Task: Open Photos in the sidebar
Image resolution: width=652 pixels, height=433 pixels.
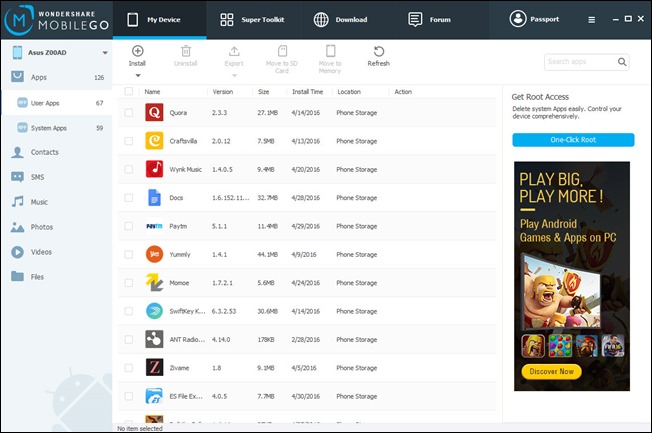Action: pos(57,227)
